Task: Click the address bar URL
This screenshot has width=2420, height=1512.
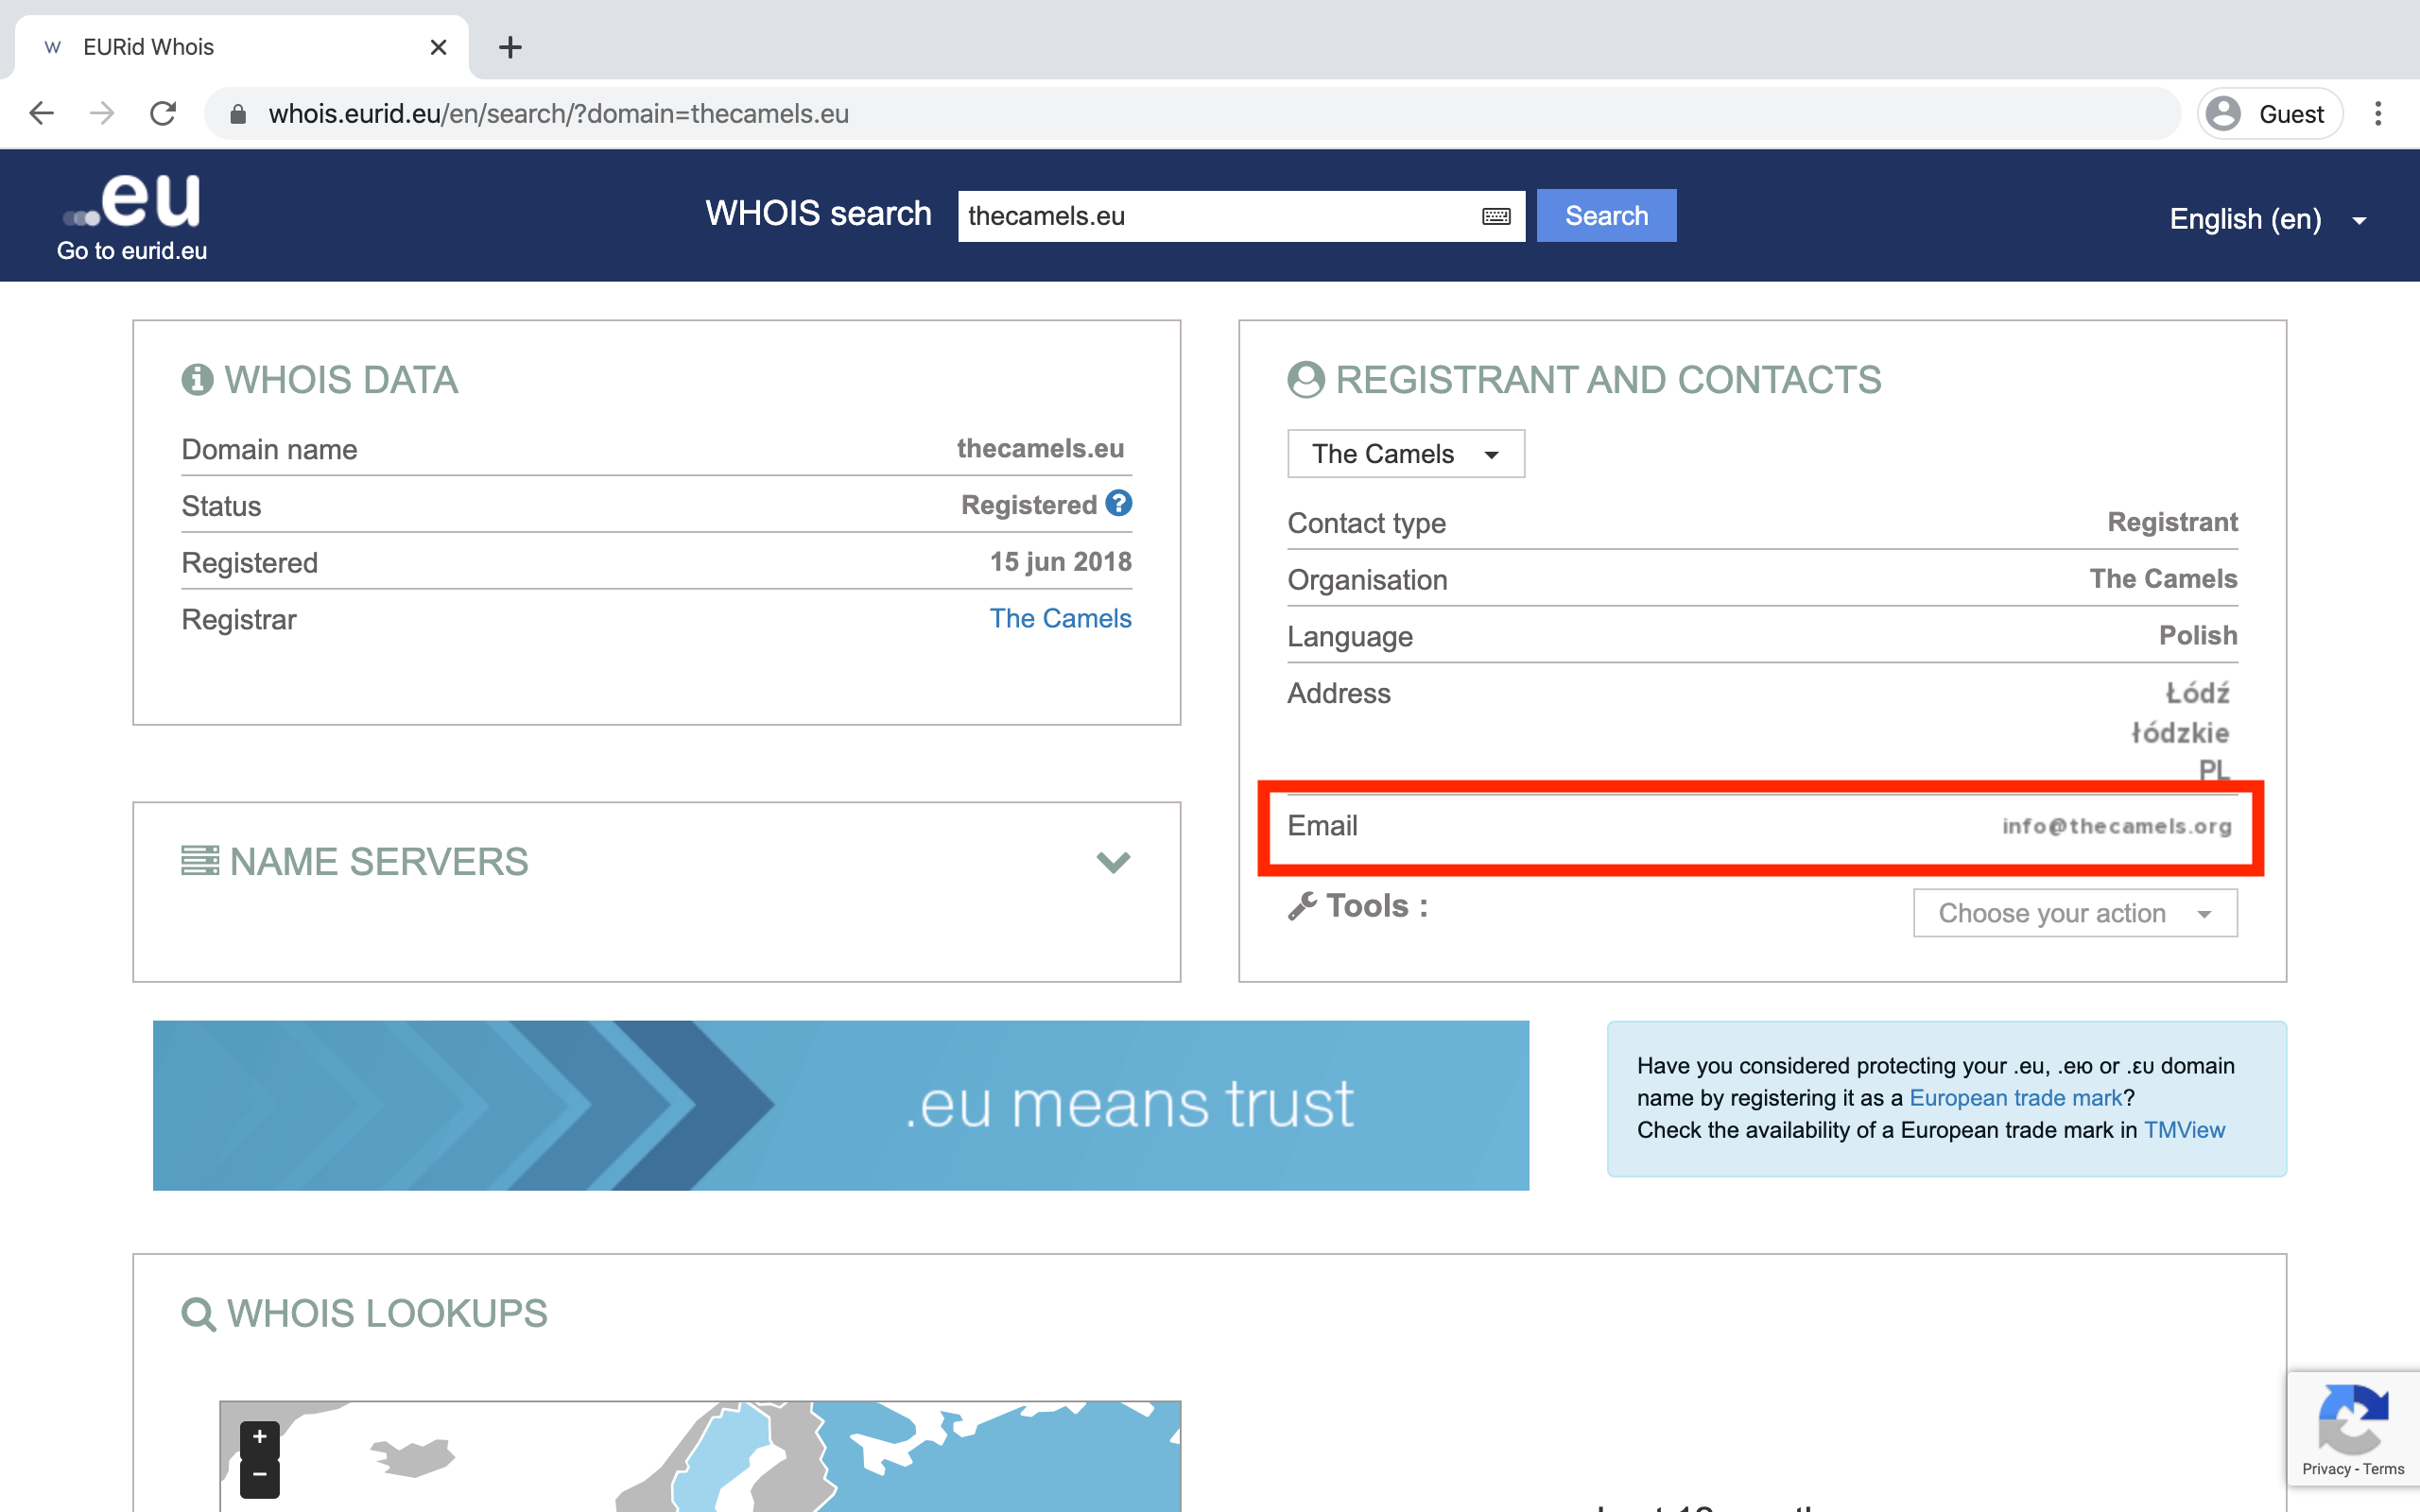Action: [x=558, y=113]
